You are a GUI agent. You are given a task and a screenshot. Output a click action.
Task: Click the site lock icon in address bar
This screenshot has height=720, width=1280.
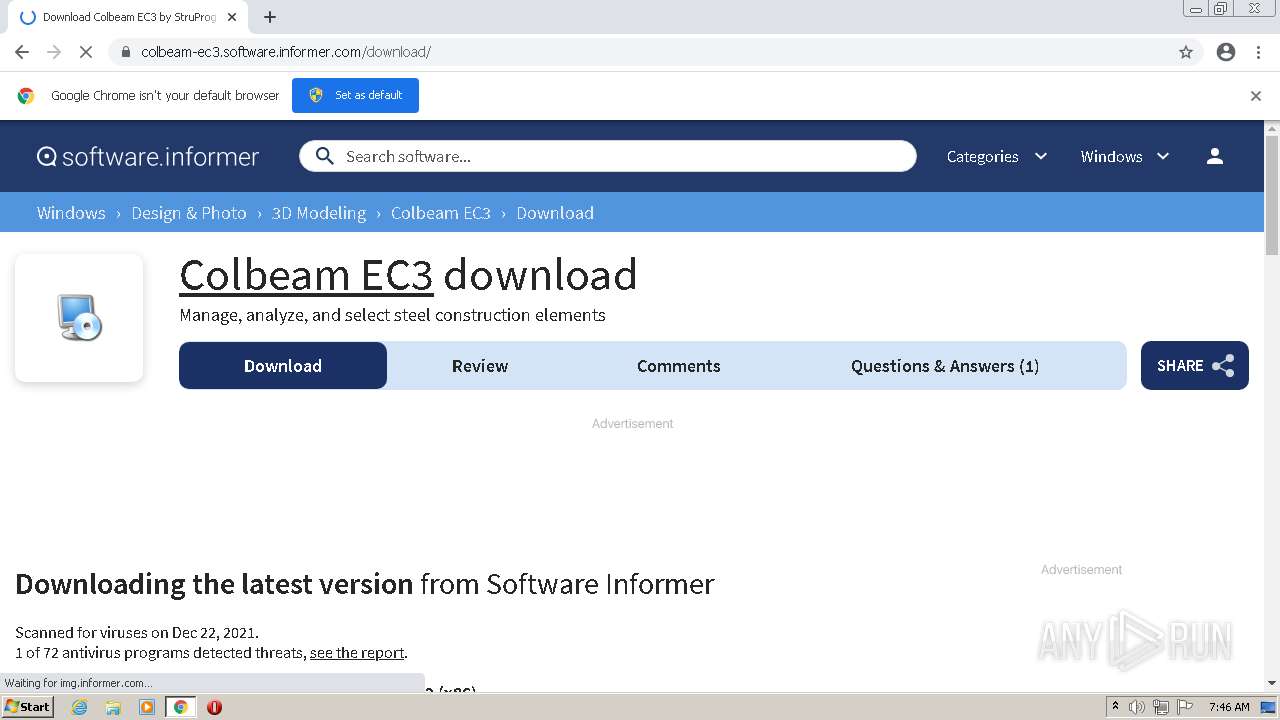(125, 52)
